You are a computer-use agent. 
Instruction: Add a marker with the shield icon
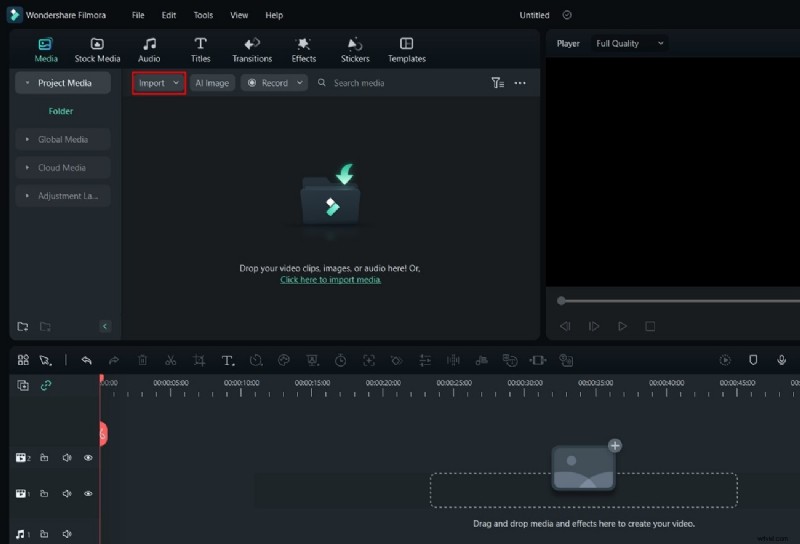tap(753, 360)
